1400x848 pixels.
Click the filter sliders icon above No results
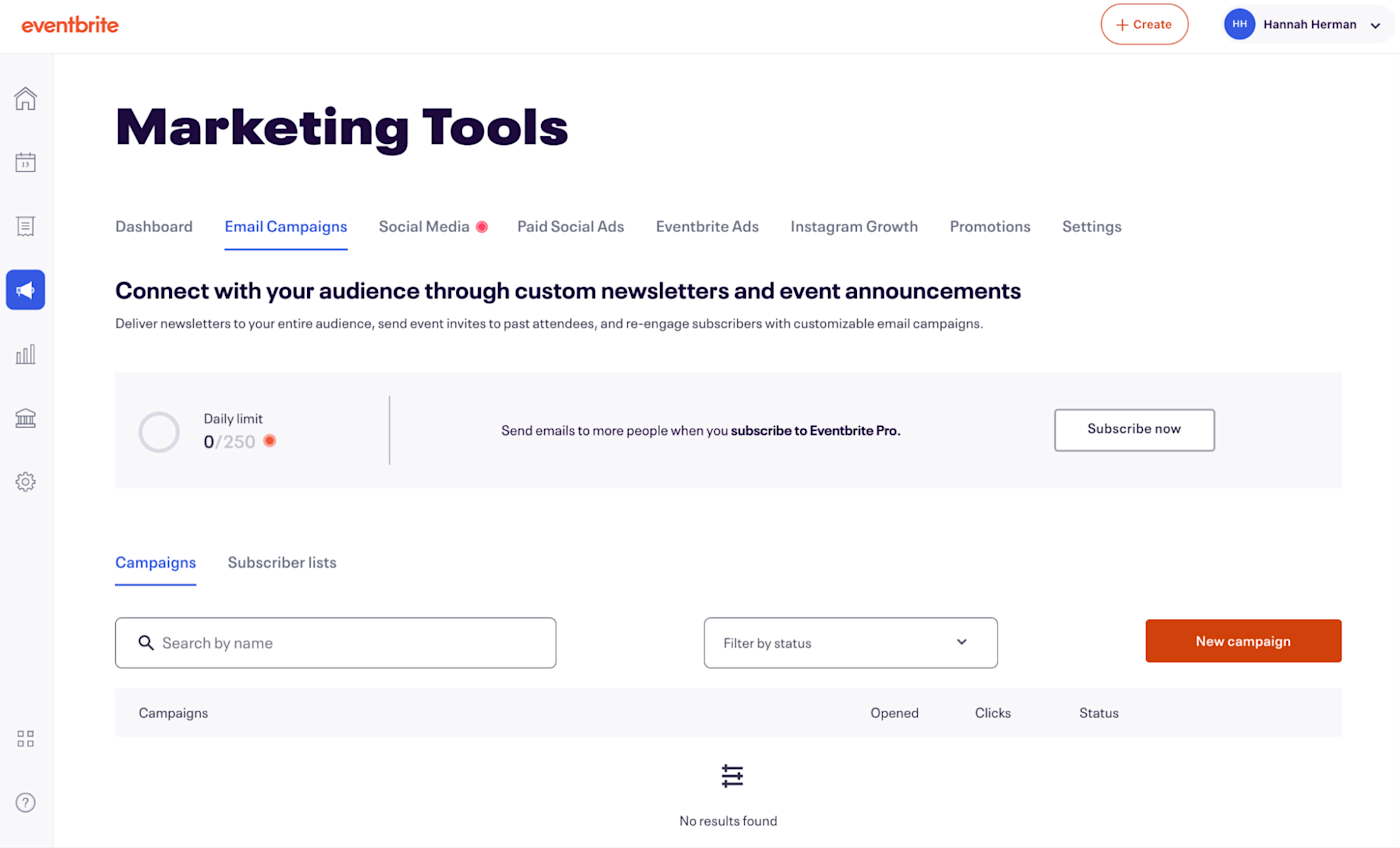coord(732,775)
